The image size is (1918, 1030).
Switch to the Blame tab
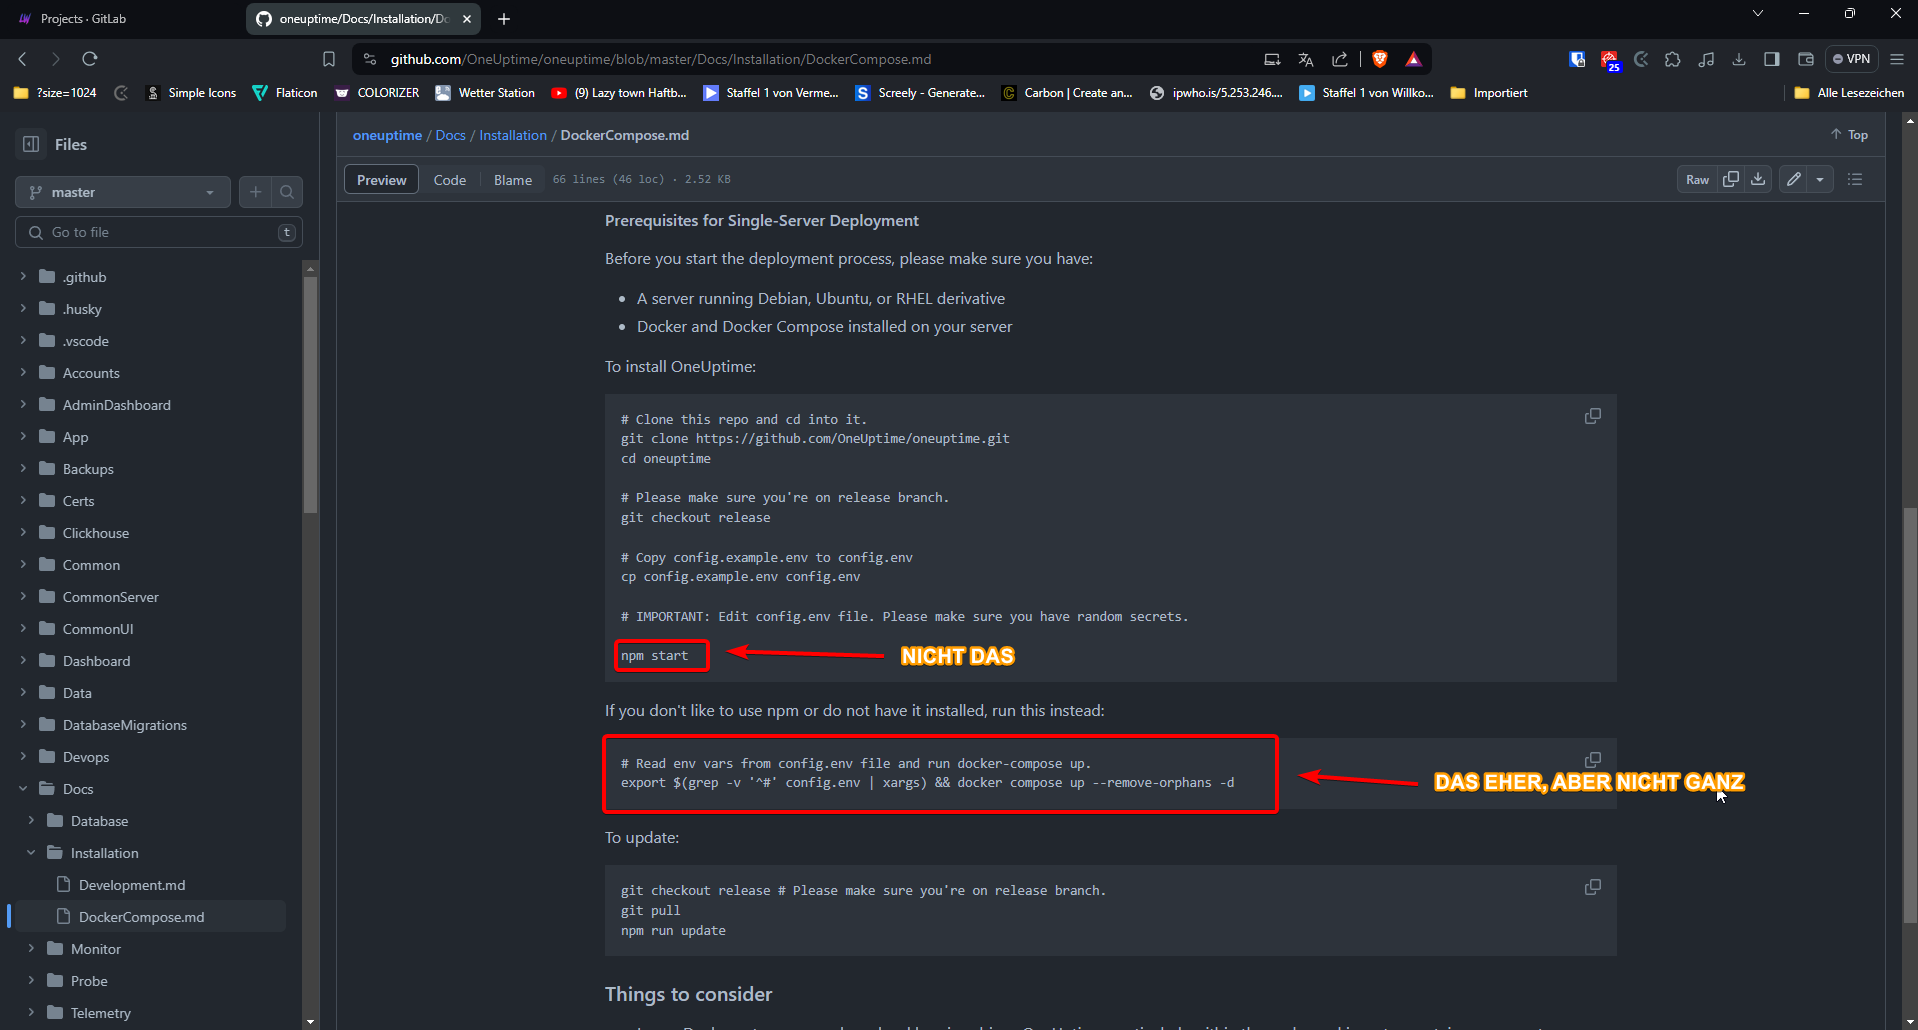click(x=512, y=180)
